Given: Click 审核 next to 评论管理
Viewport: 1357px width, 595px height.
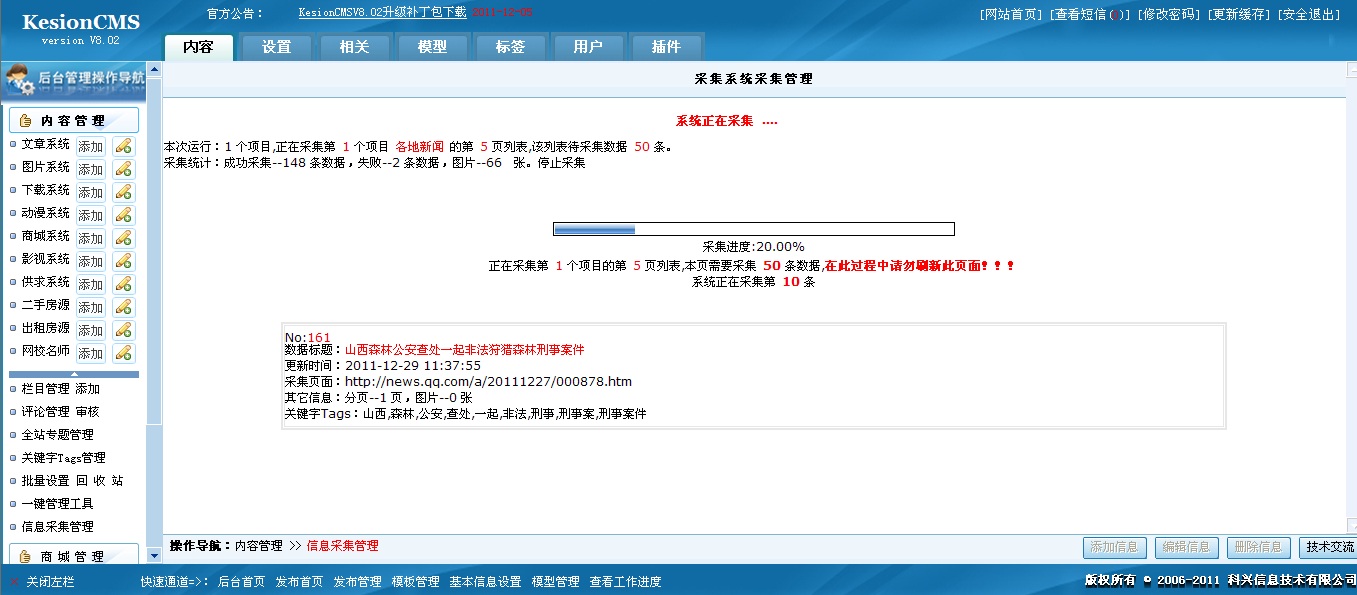Looking at the screenshot, I should pyautogui.click(x=88, y=412).
